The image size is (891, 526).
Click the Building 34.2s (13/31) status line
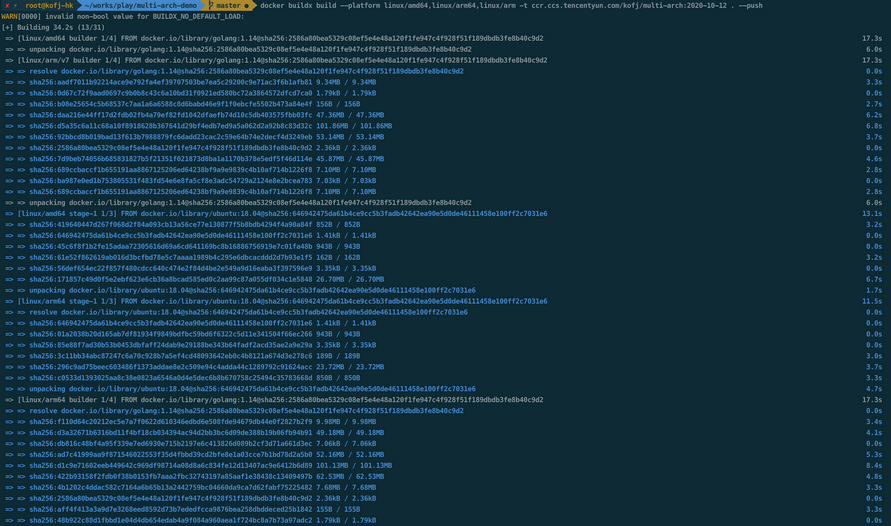pos(53,27)
